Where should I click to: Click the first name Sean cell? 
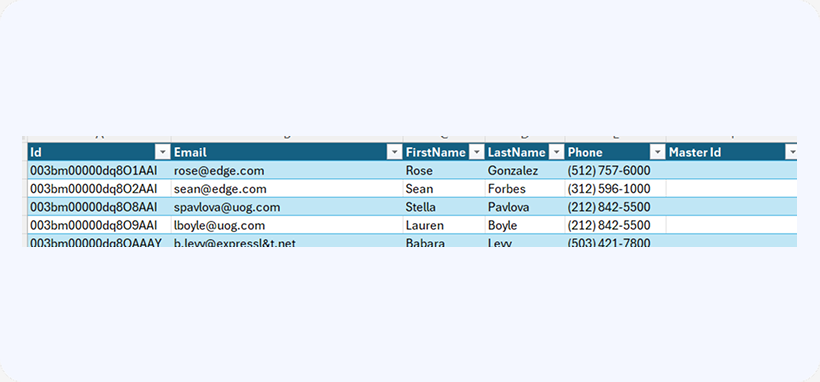(443, 188)
